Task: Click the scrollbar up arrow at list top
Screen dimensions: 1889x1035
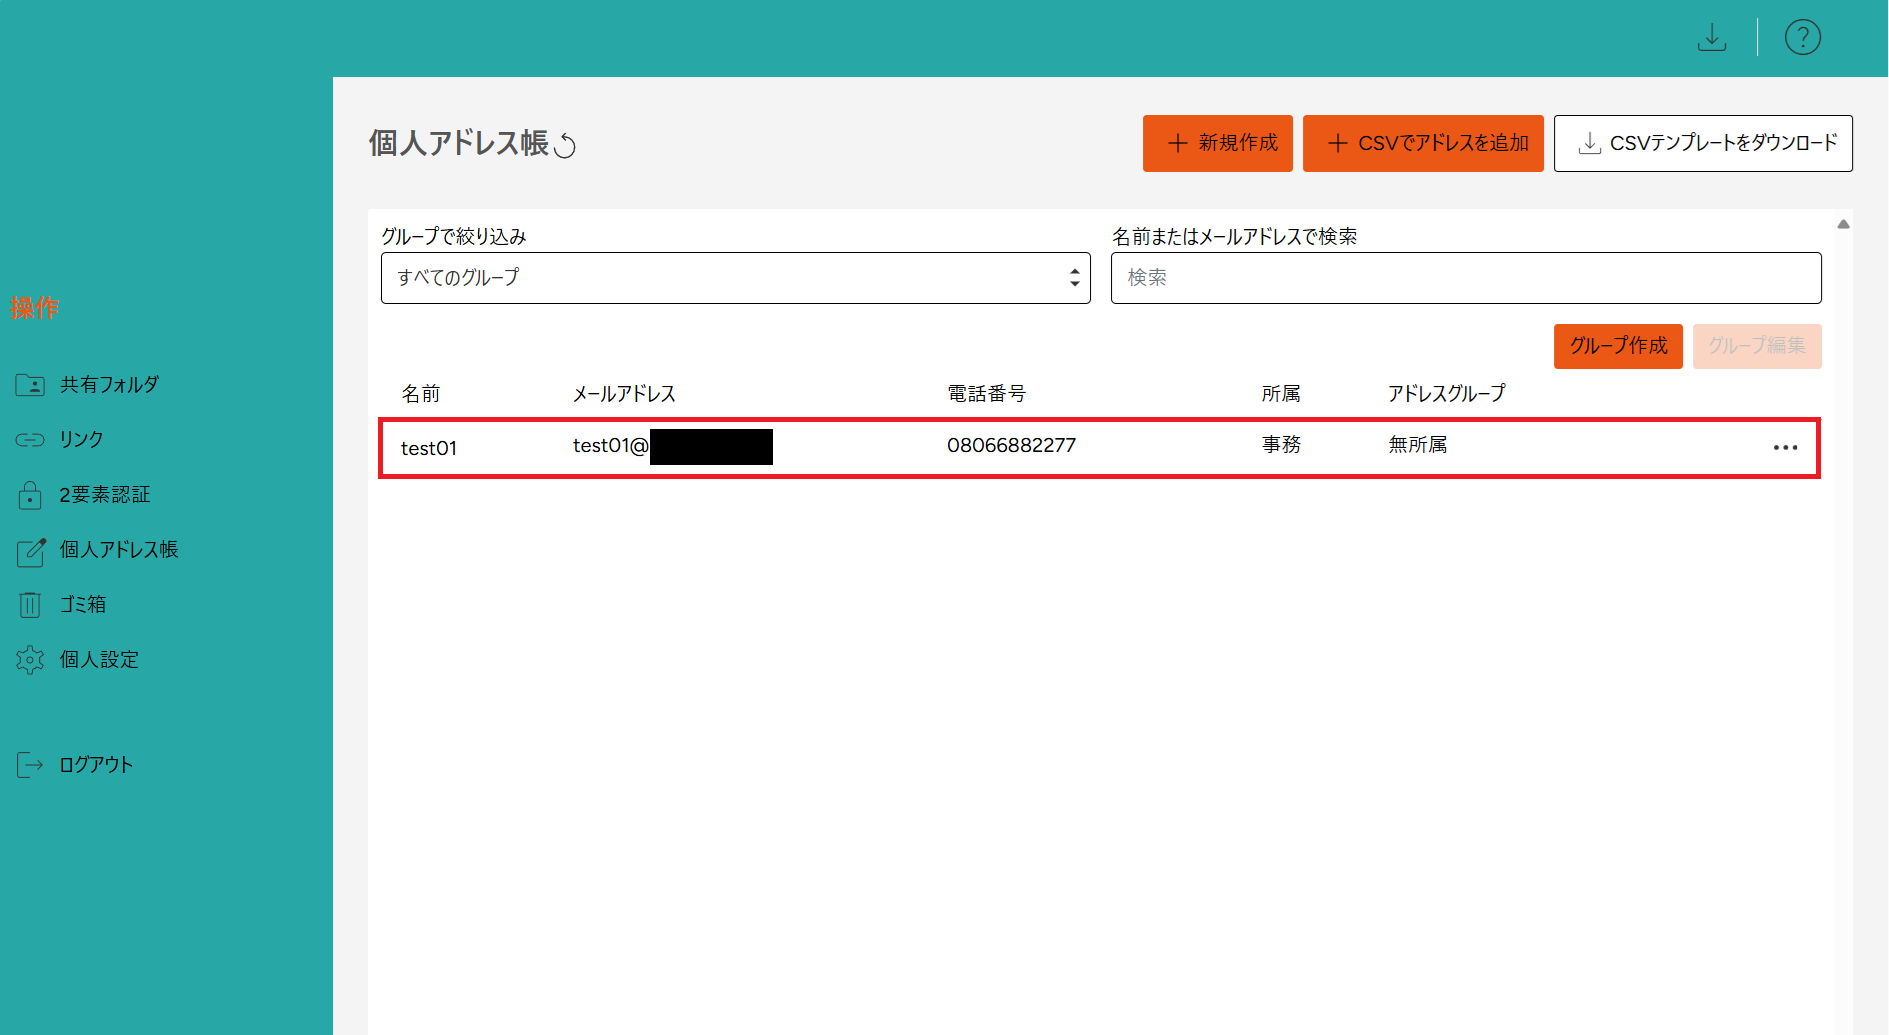Action: coord(1843,225)
